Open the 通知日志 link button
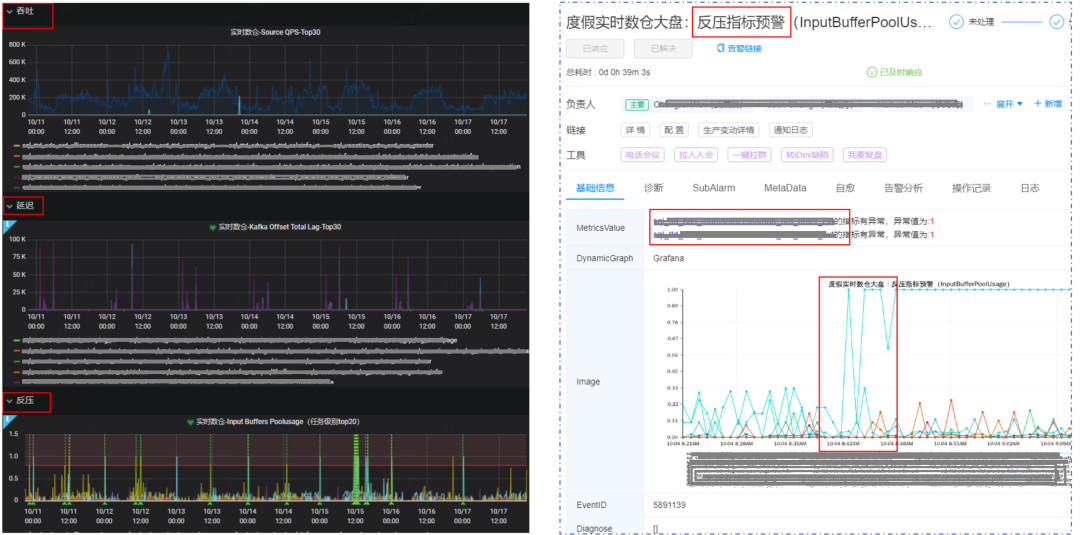Image resolution: width=1080 pixels, height=535 pixels. 790,130
